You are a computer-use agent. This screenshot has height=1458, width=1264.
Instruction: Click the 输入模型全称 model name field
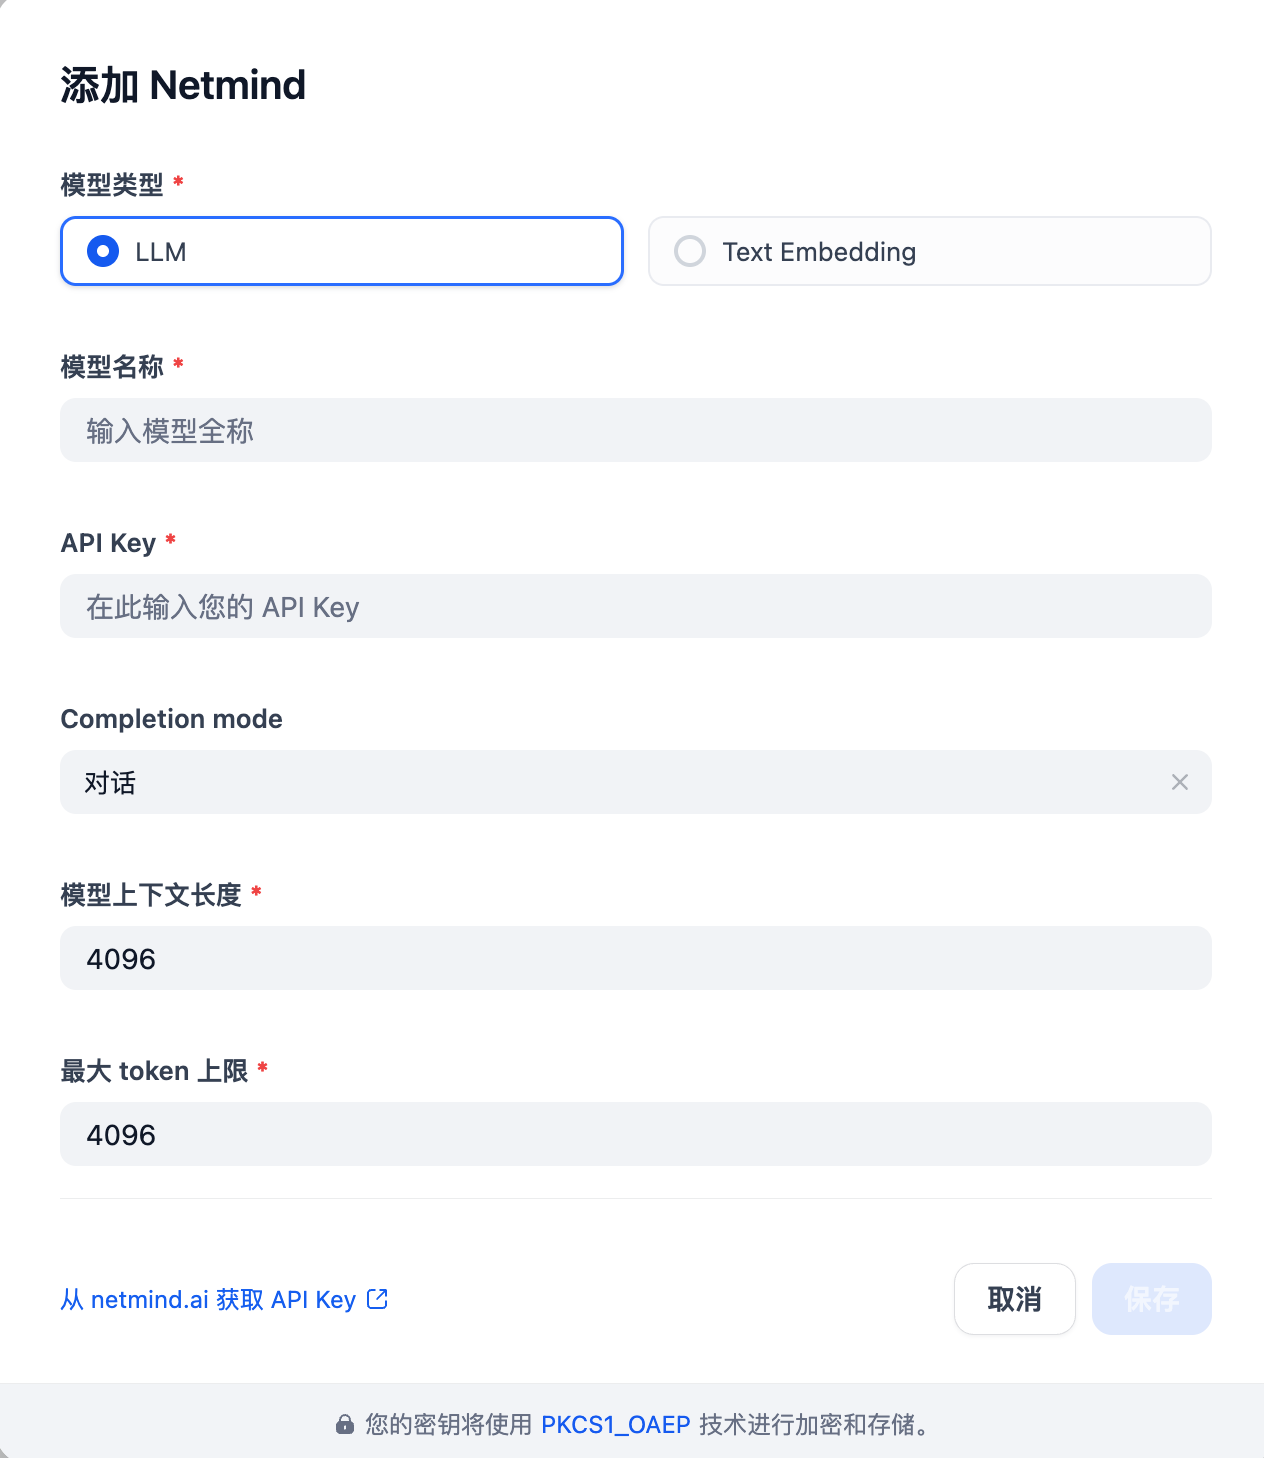[636, 430]
